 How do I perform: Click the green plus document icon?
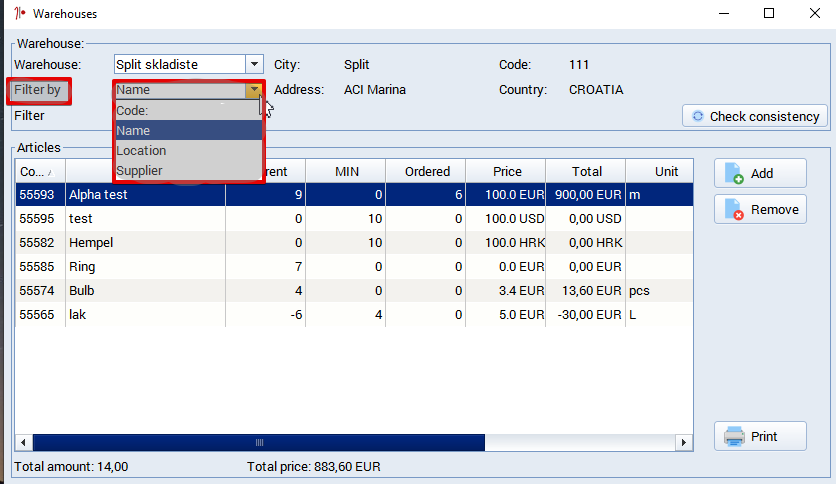(x=734, y=173)
